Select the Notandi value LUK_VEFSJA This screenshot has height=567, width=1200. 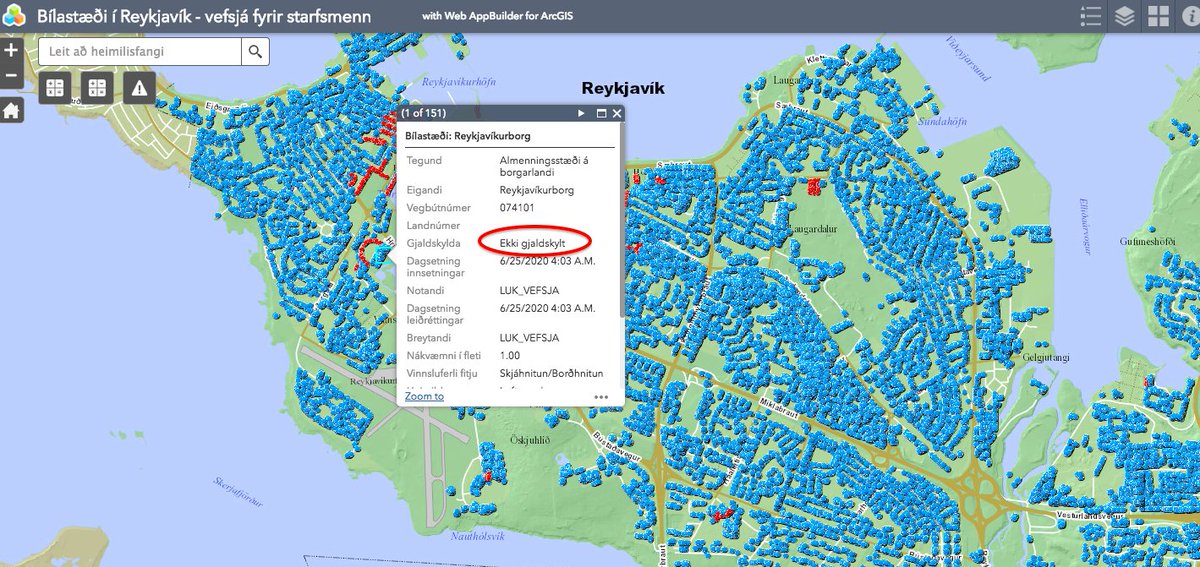(x=529, y=290)
